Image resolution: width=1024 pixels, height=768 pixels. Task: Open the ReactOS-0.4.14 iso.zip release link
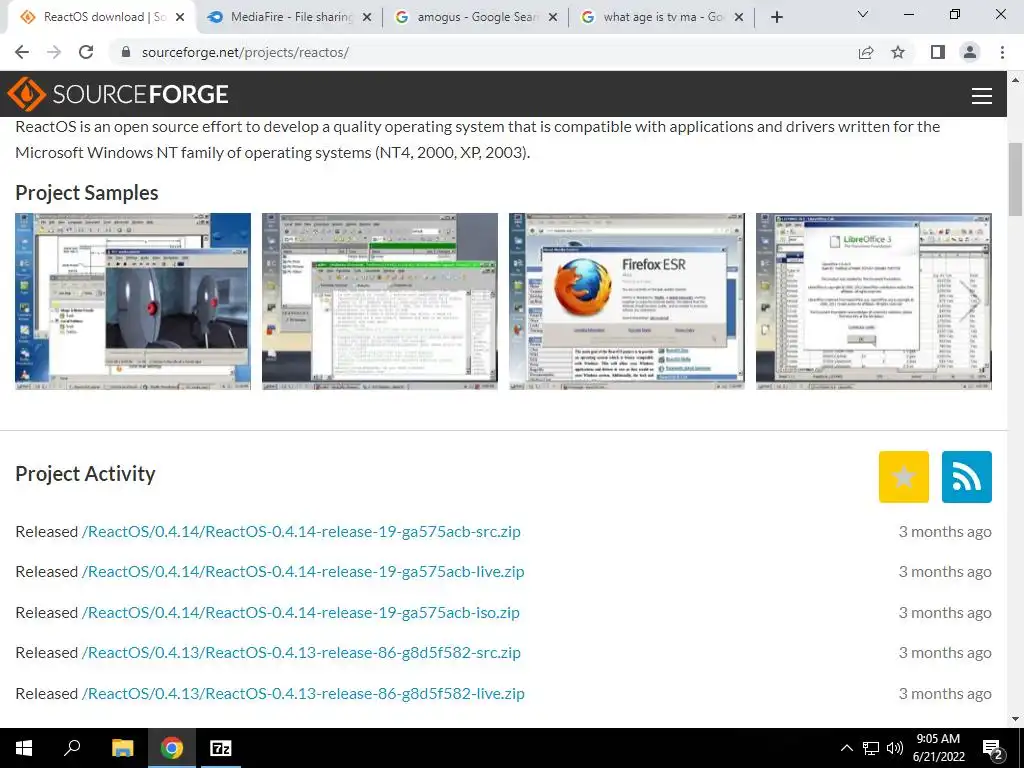tap(300, 613)
